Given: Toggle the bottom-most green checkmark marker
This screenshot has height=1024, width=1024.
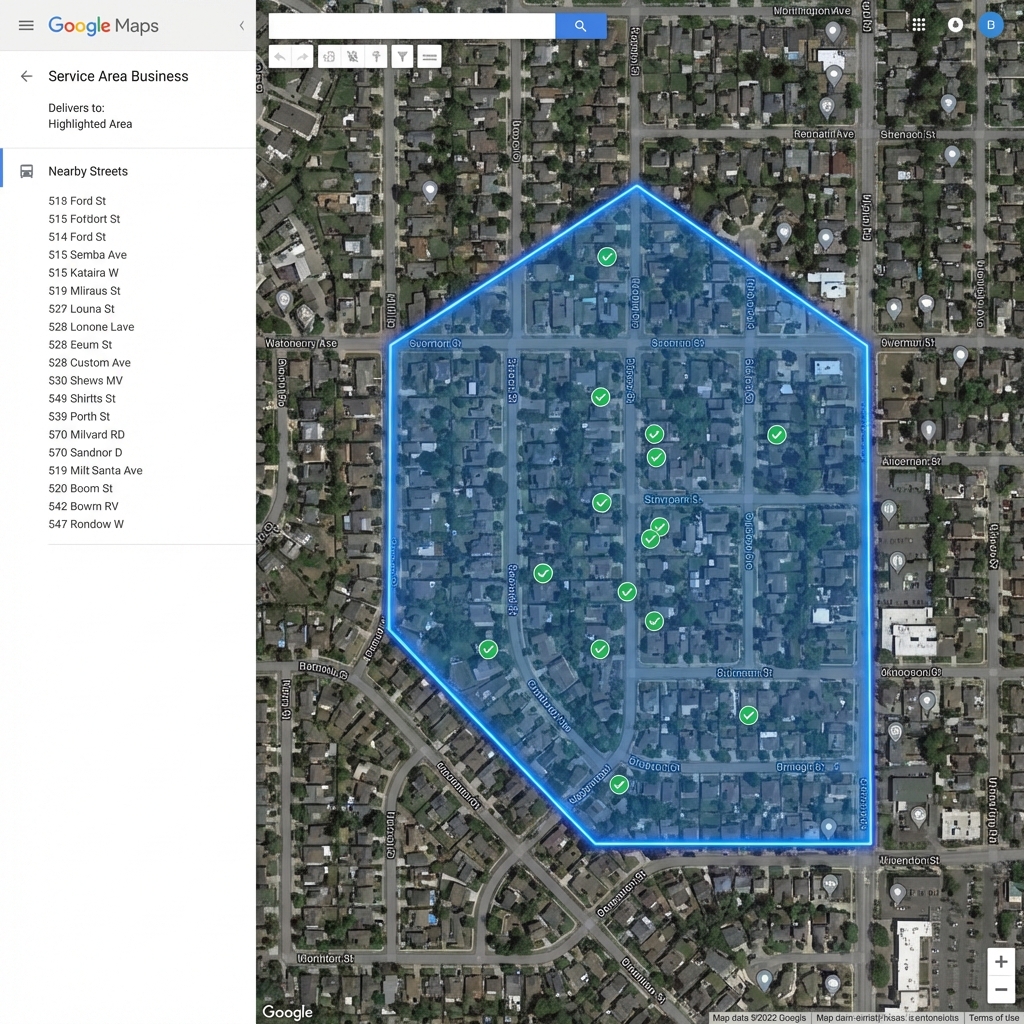Looking at the screenshot, I should click(x=618, y=785).
